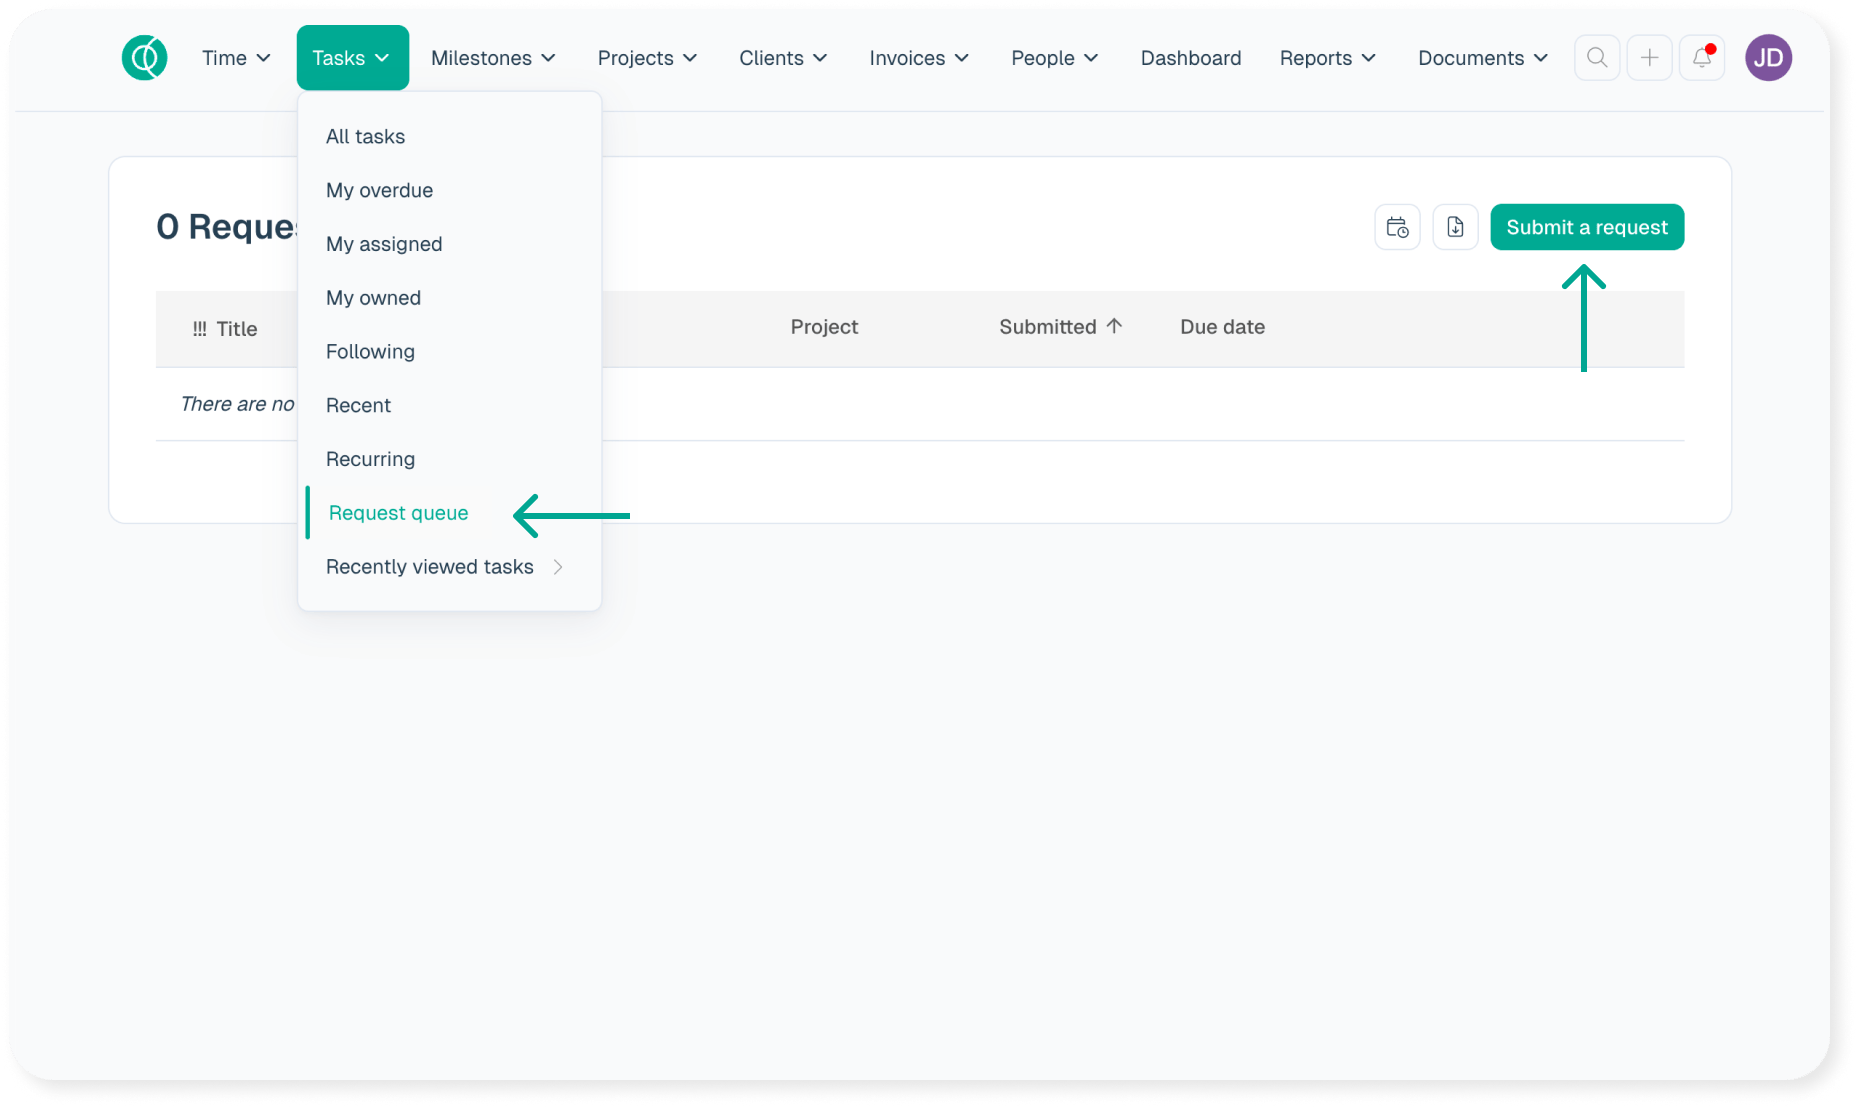Viewport: 1857px width, 1107px height.
Task: Expand the Time dropdown menu
Action: click(x=236, y=58)
